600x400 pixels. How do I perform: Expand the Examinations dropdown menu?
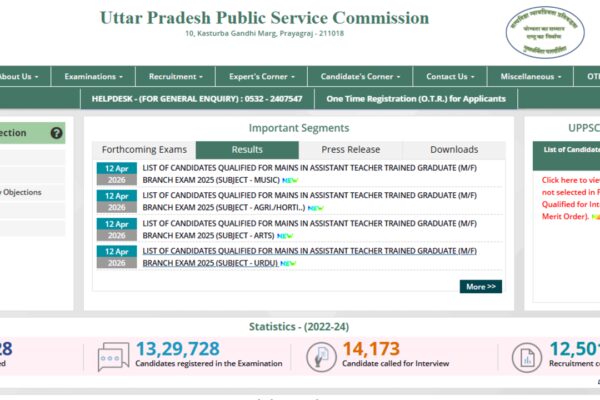(x=93, y=77)
